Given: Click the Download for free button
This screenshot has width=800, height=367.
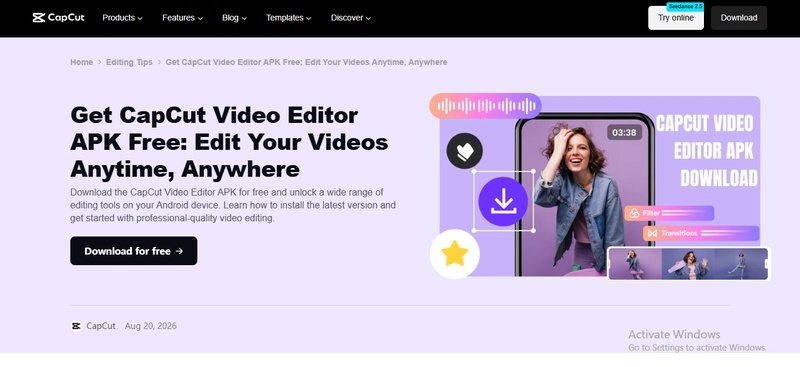Looking at the screenshot, I should (134, 251).
